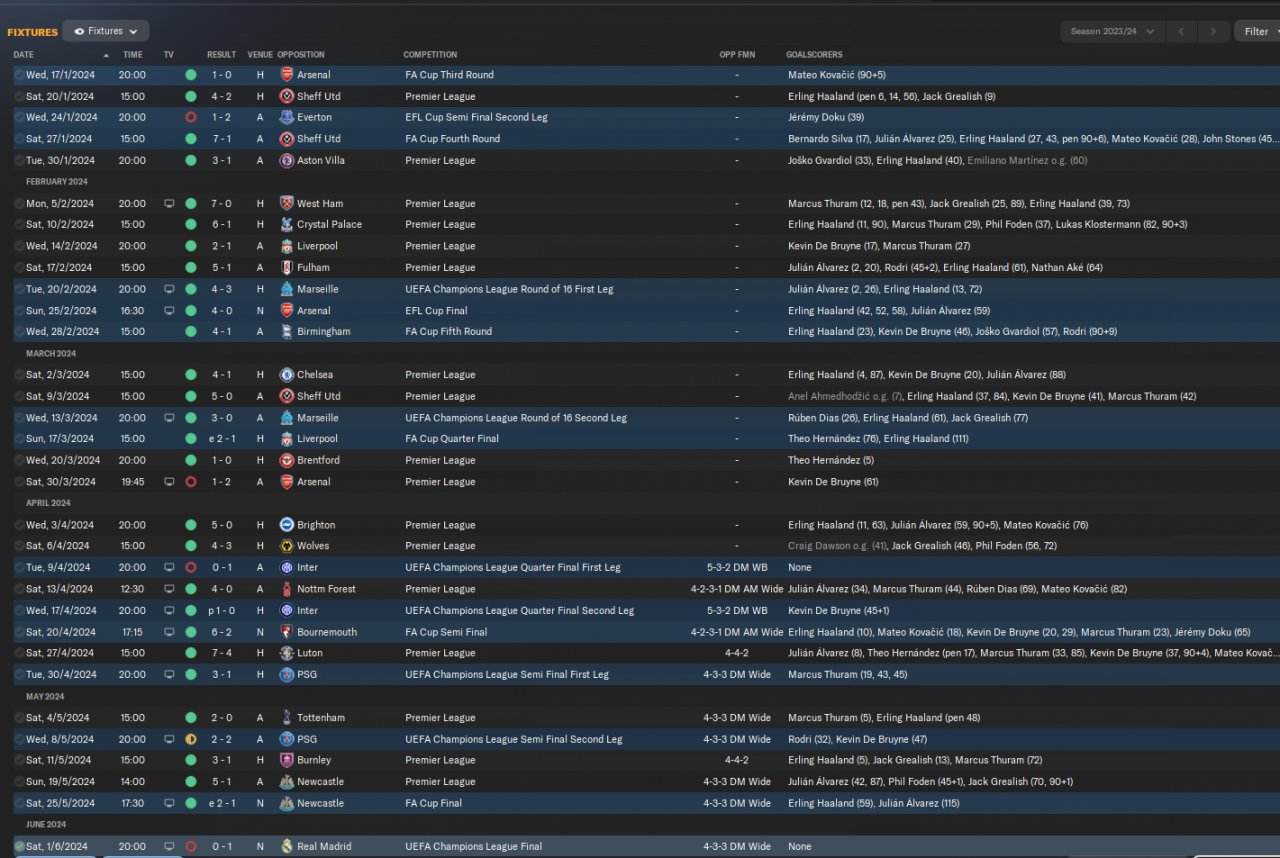Select the 7 - 0 result against West Ham

pos(221,204)
